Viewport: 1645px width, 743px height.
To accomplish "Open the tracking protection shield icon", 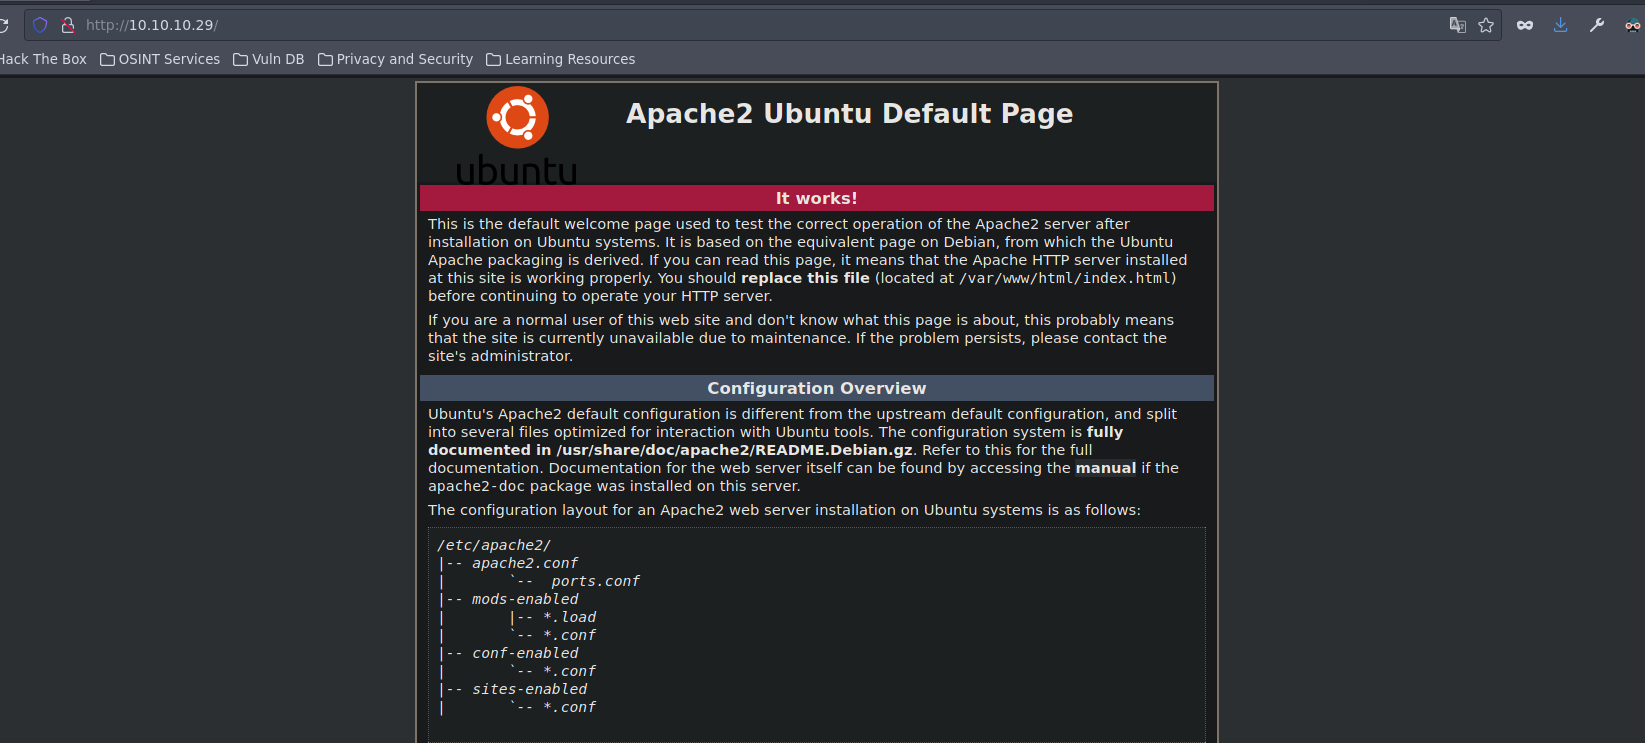I will point(40,25).
